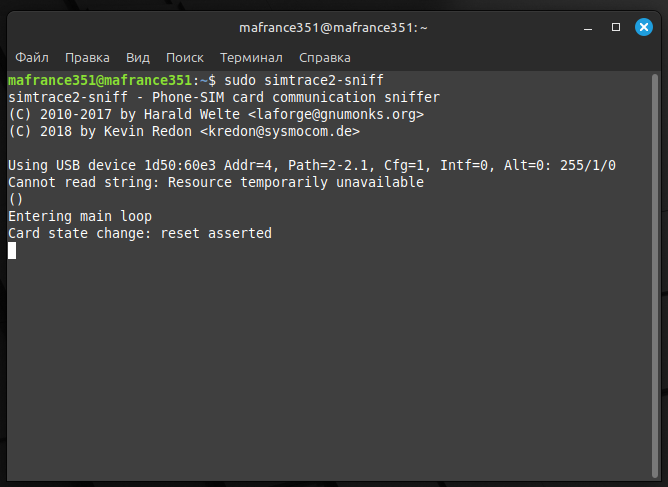Open the Поиск menu
Screen dimensions: 668x487
coord(185,58)
